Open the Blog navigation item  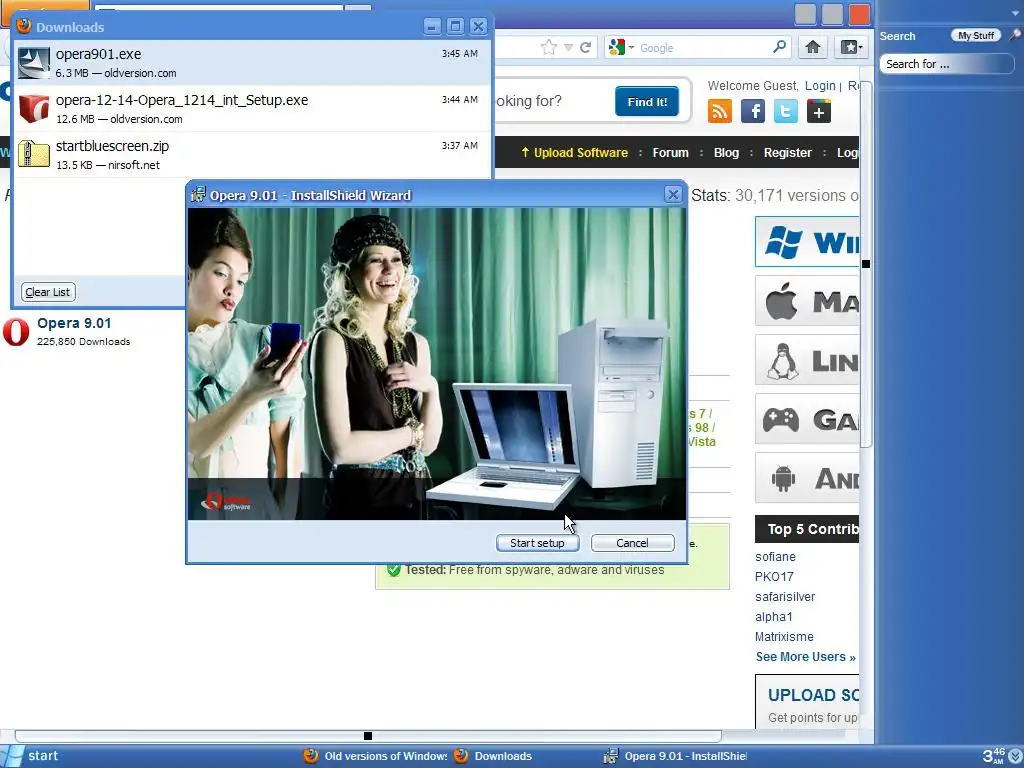[x=726, y=152]
